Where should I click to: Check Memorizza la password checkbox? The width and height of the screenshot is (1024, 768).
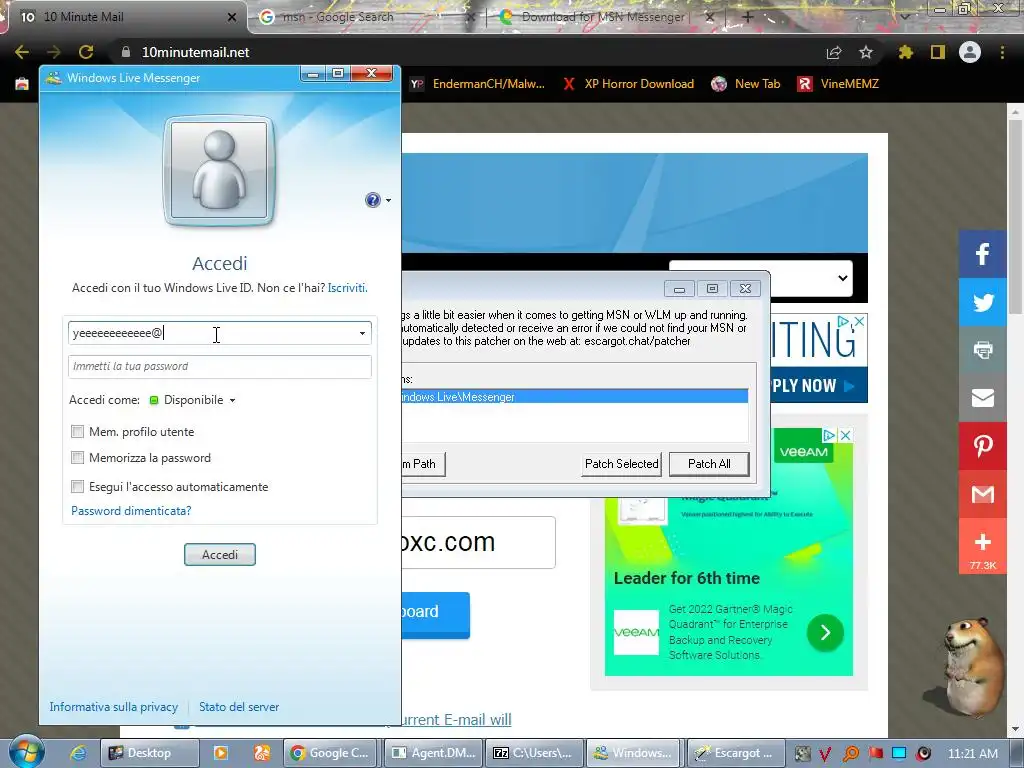coord(78,458)
